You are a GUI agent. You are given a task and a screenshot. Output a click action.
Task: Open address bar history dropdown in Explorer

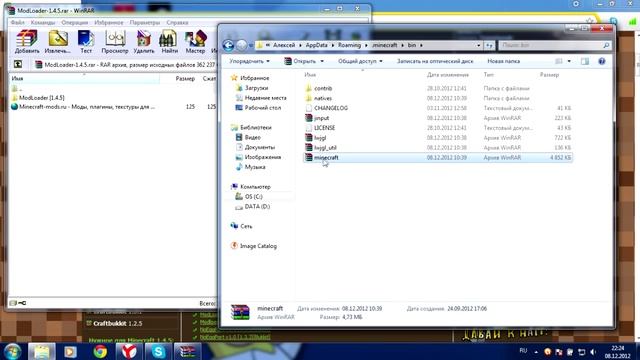478,45
